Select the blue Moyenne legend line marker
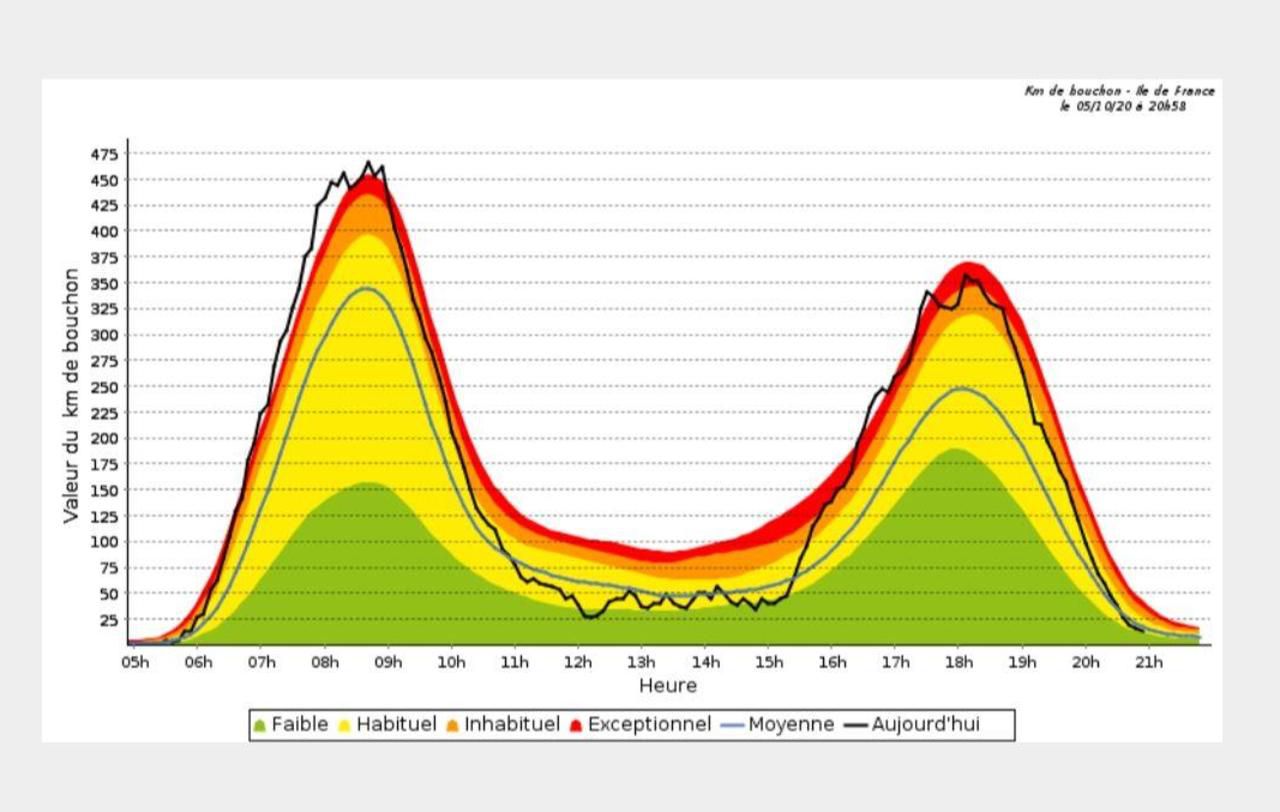The image size is (1280, 812). 733,725
